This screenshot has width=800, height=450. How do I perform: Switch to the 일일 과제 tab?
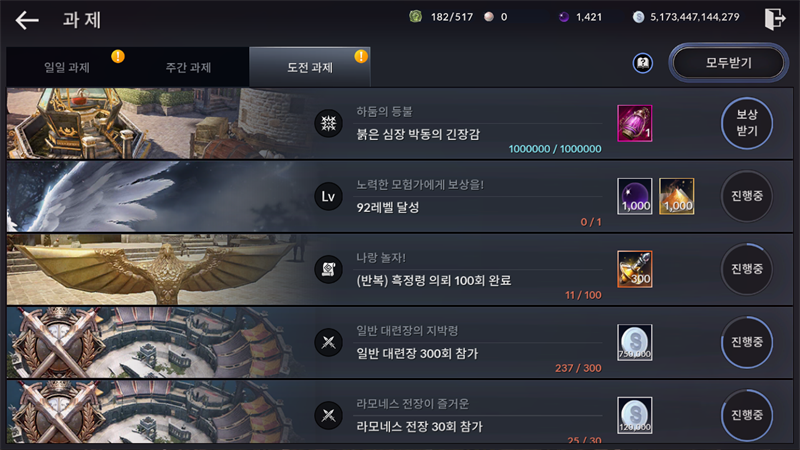[x=67, y=67]
